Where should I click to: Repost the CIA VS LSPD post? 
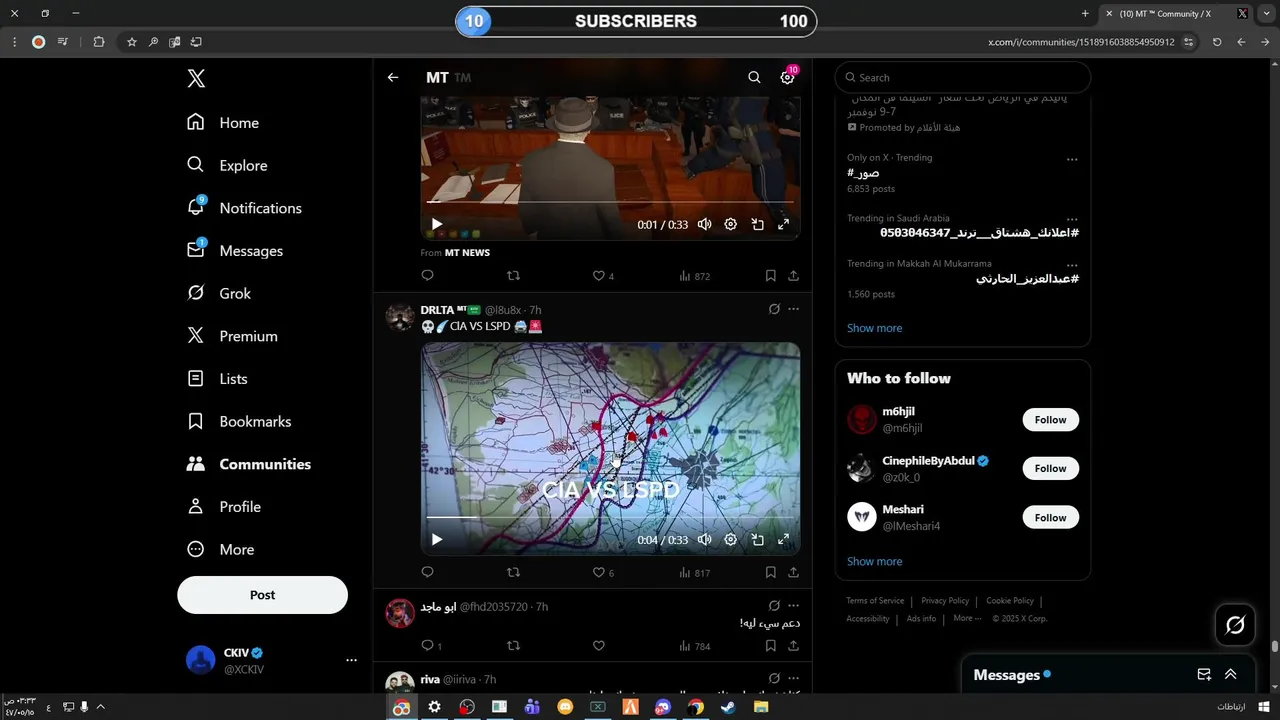(514, 573)
